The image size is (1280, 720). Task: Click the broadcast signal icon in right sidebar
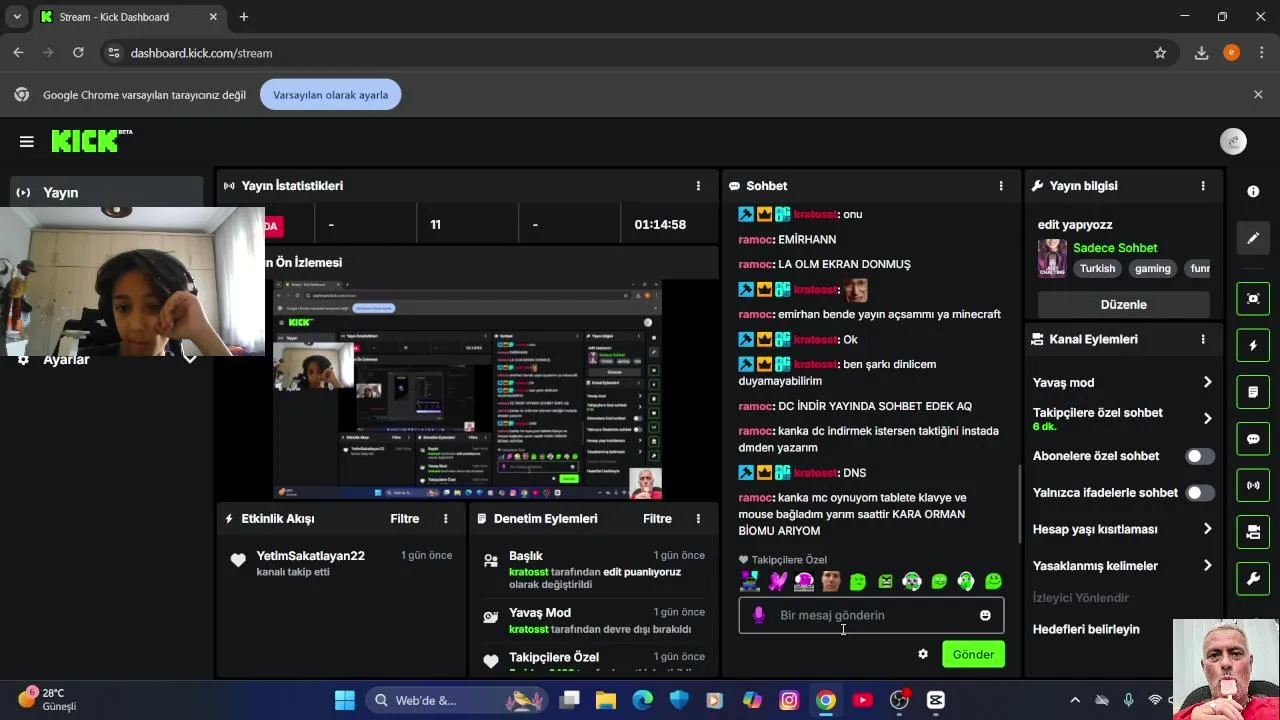pyautogui.click(x=1253, y=486)
